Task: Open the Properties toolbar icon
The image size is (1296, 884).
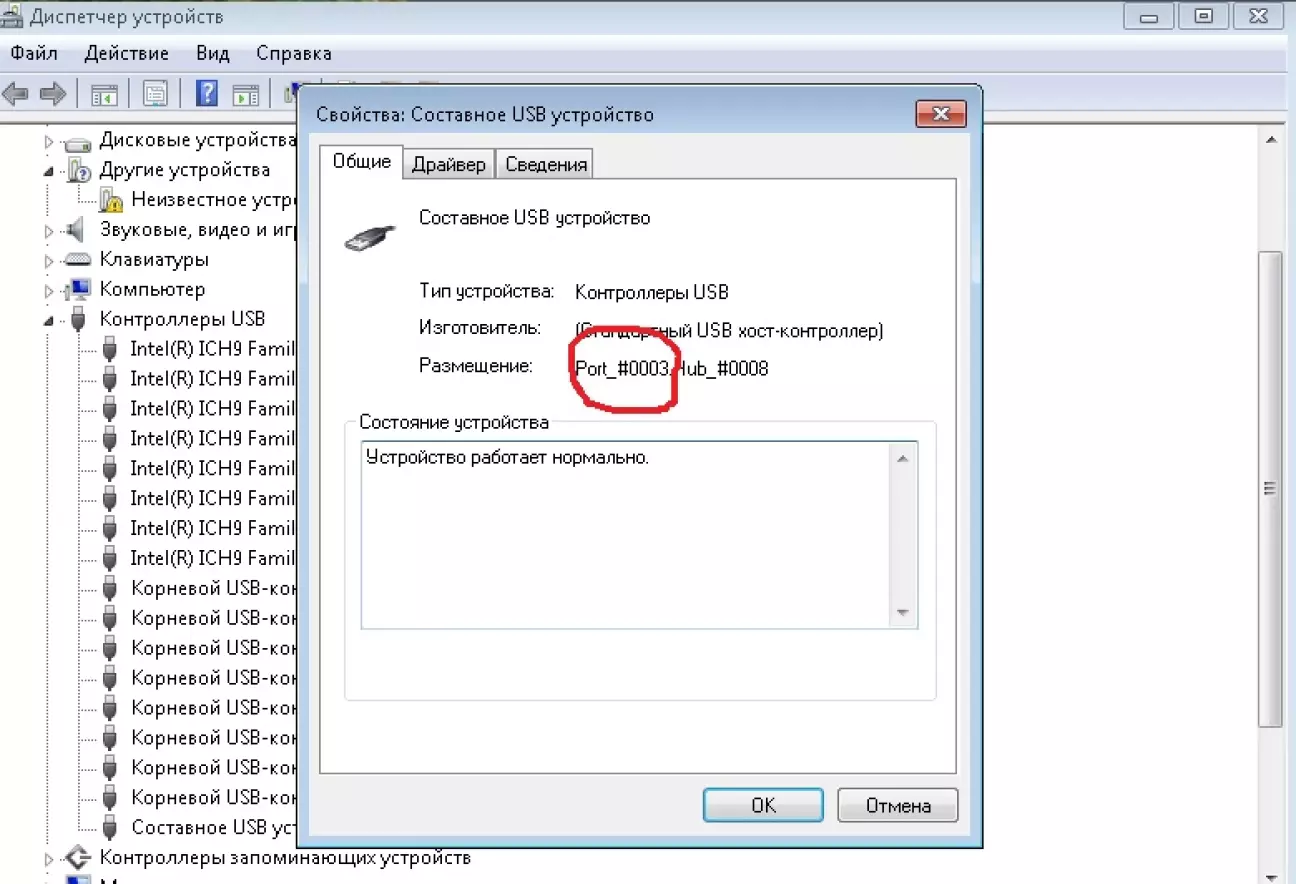Action: coord(155,95)
